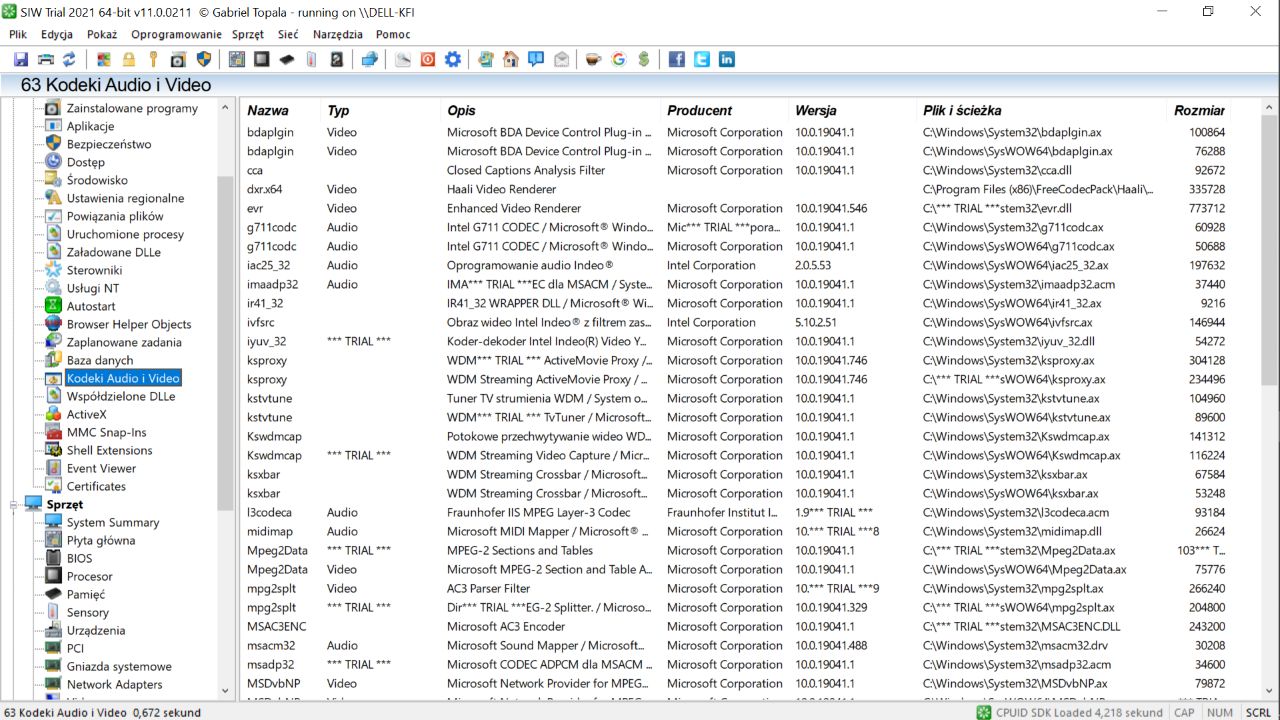This screenshot has width=1280, height=720.
Task: Click the ivfsrc entry in the Nazwa column
Action: click(x=261, y=322)
